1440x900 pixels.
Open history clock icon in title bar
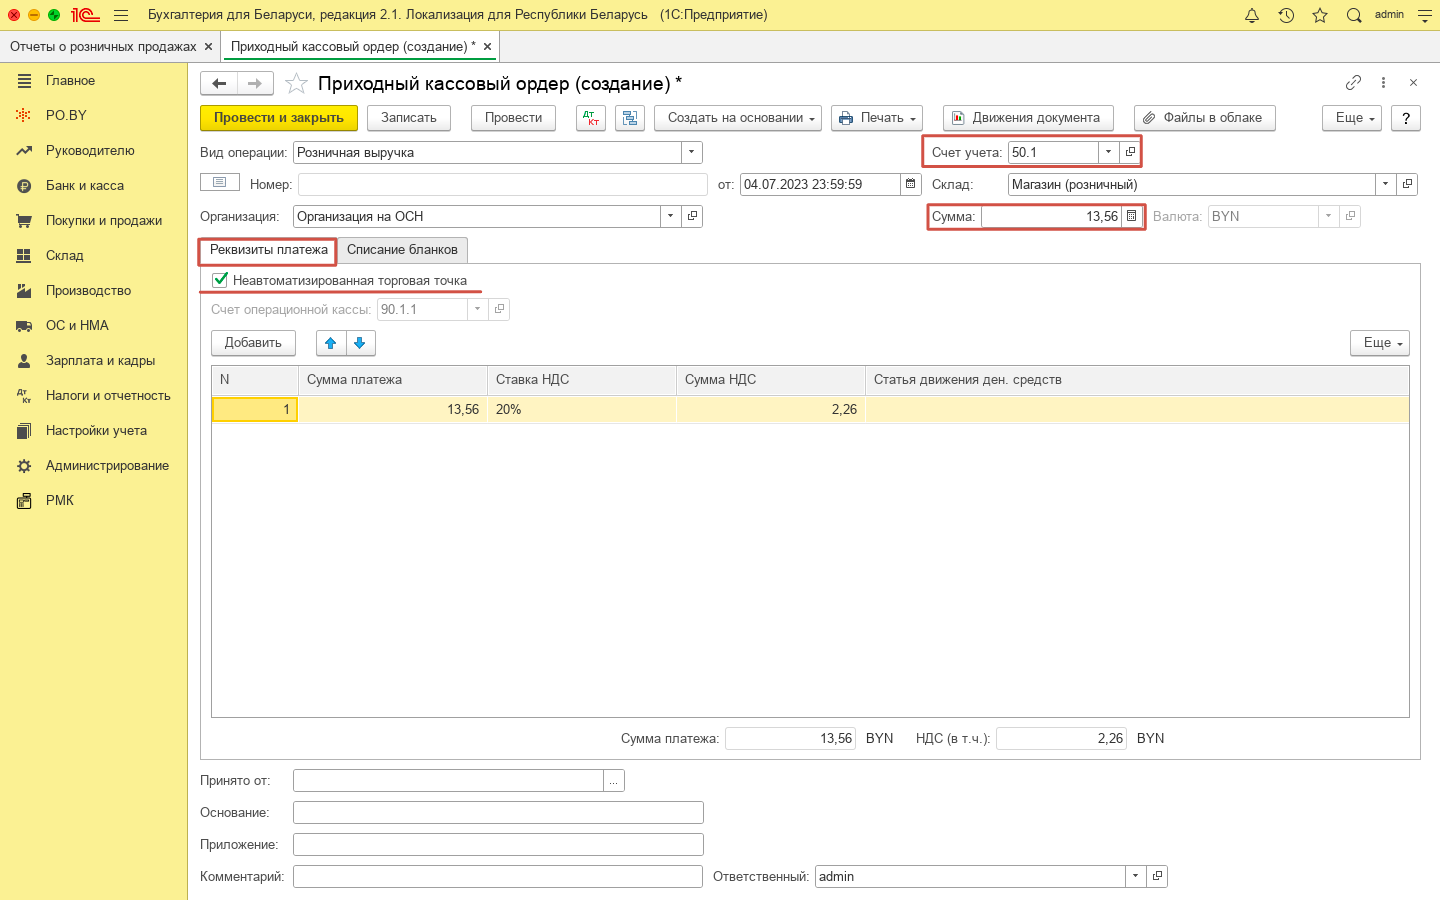[x=1286, y=15]
